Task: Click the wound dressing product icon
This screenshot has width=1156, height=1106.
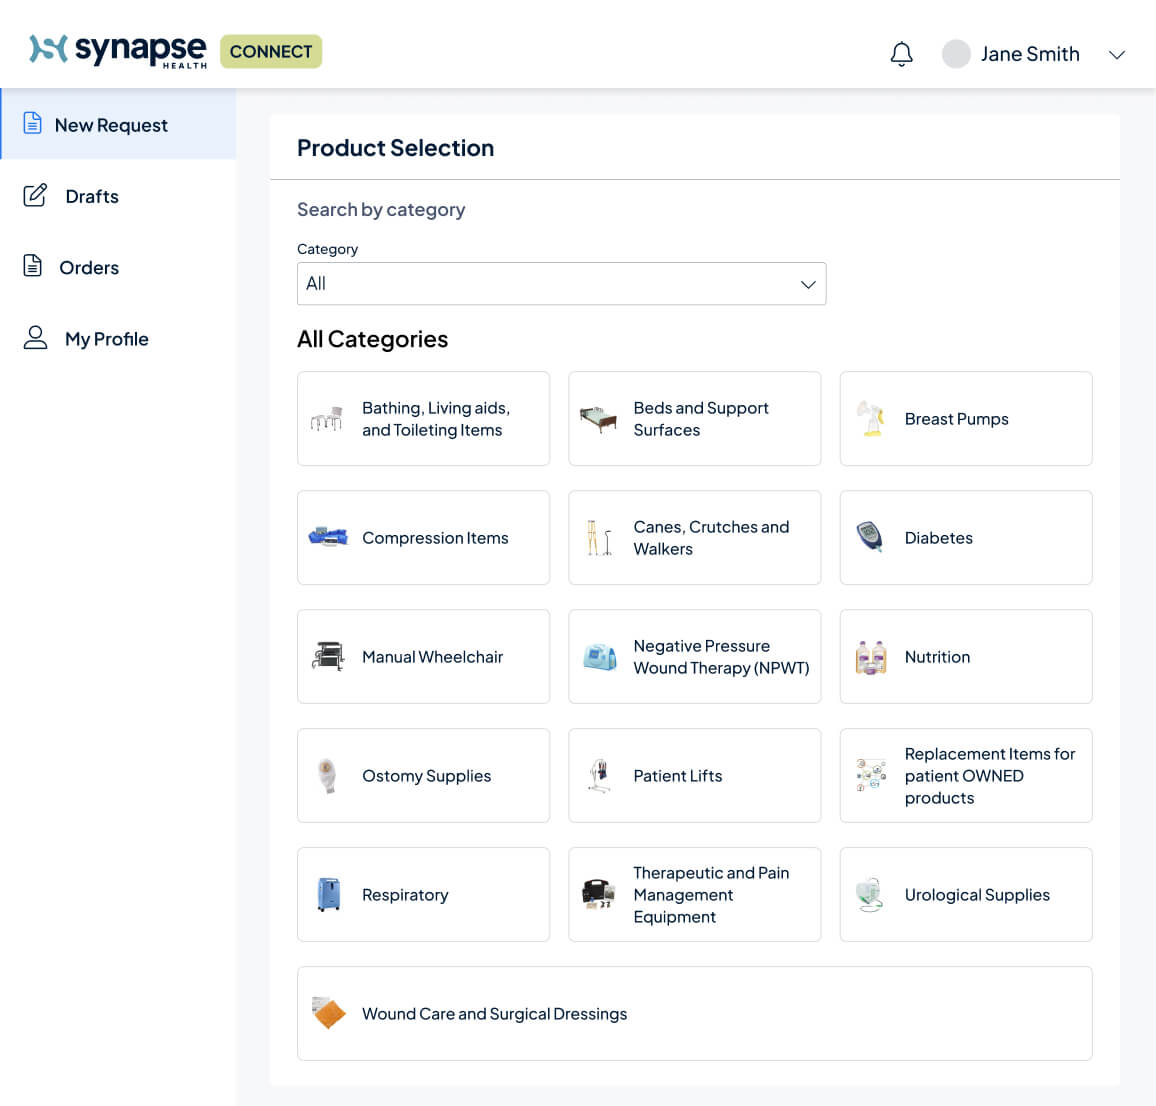Action: (x=328, y=1013)
